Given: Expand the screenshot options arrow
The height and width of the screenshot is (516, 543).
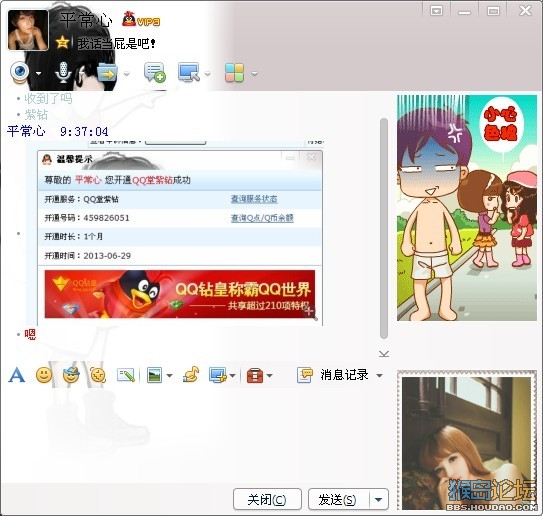Looking at the screenshot, I should [232, 375].
